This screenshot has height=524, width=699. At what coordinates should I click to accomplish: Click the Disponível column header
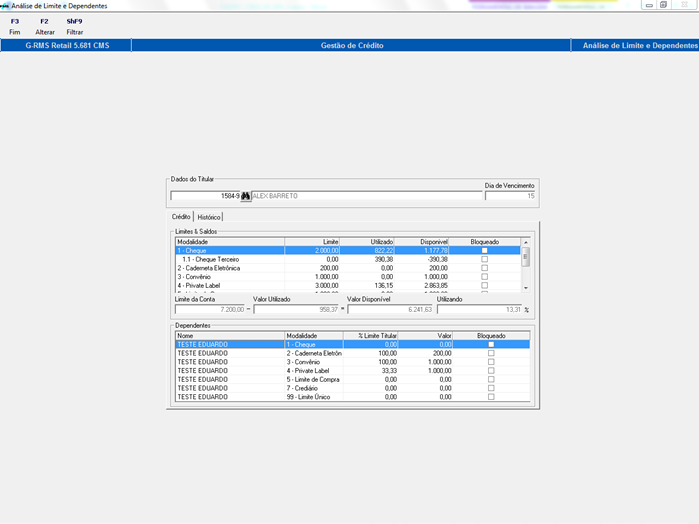tap(421, 242)
